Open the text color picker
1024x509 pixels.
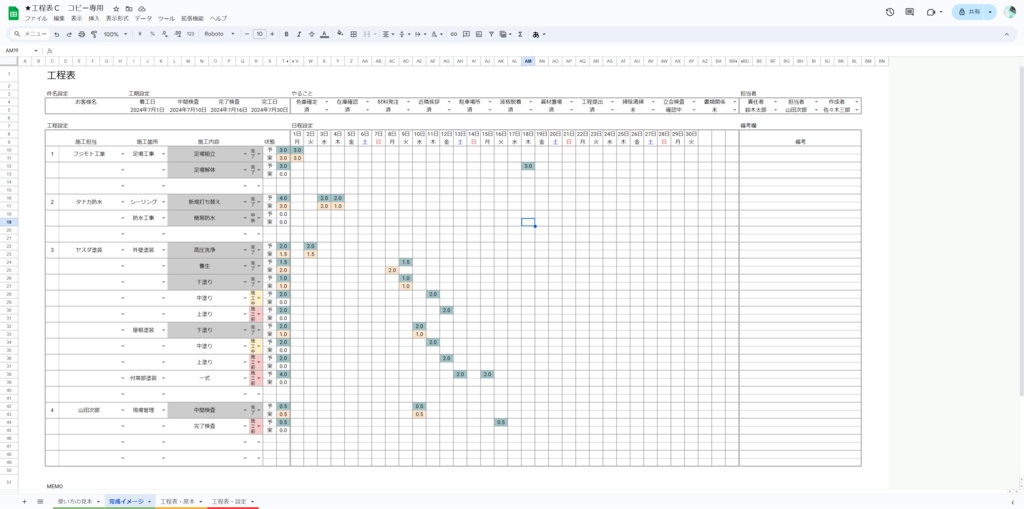(x=325, y=34)
